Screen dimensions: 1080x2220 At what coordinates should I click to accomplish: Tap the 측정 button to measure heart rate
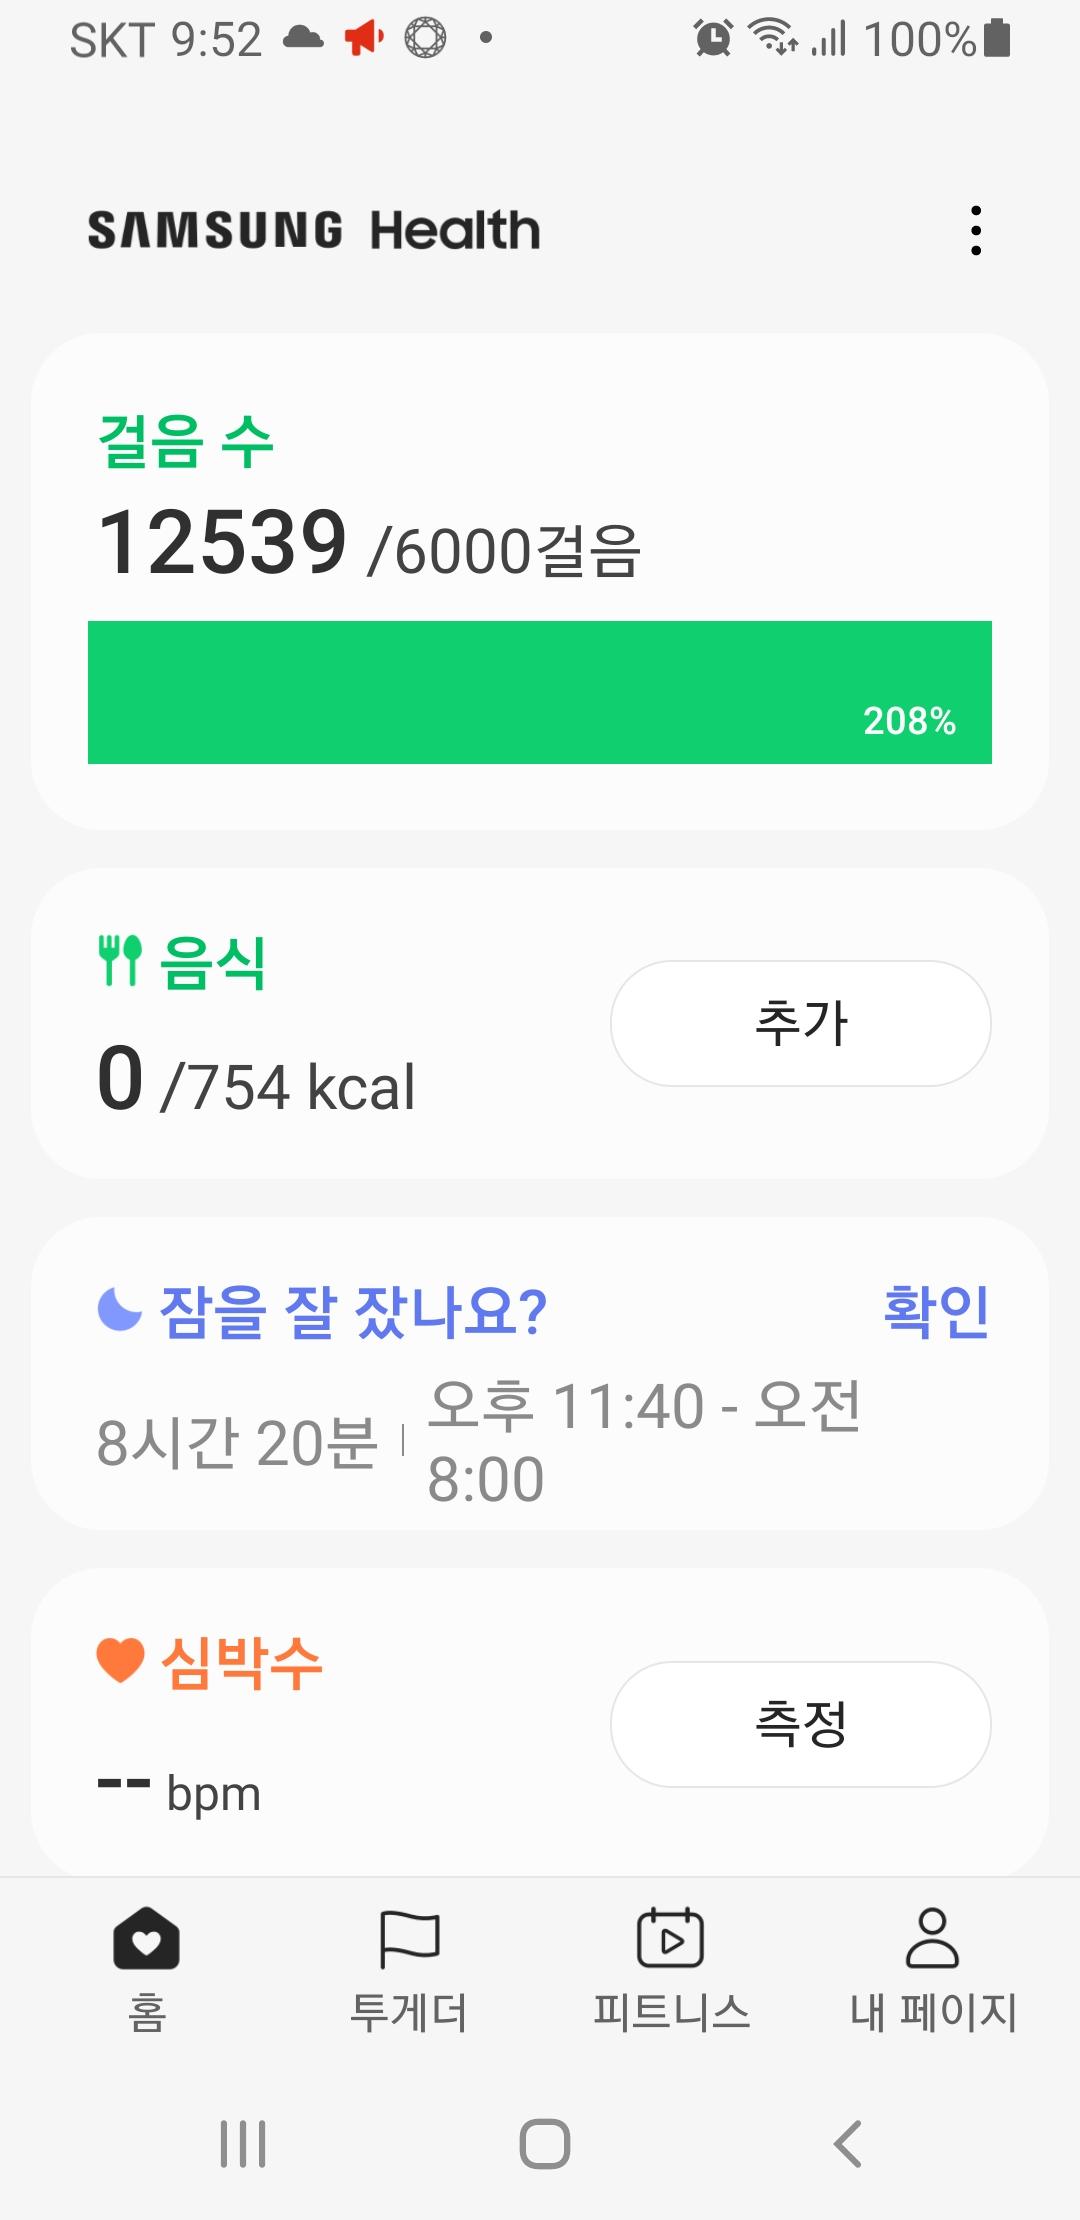[800, 1724]
